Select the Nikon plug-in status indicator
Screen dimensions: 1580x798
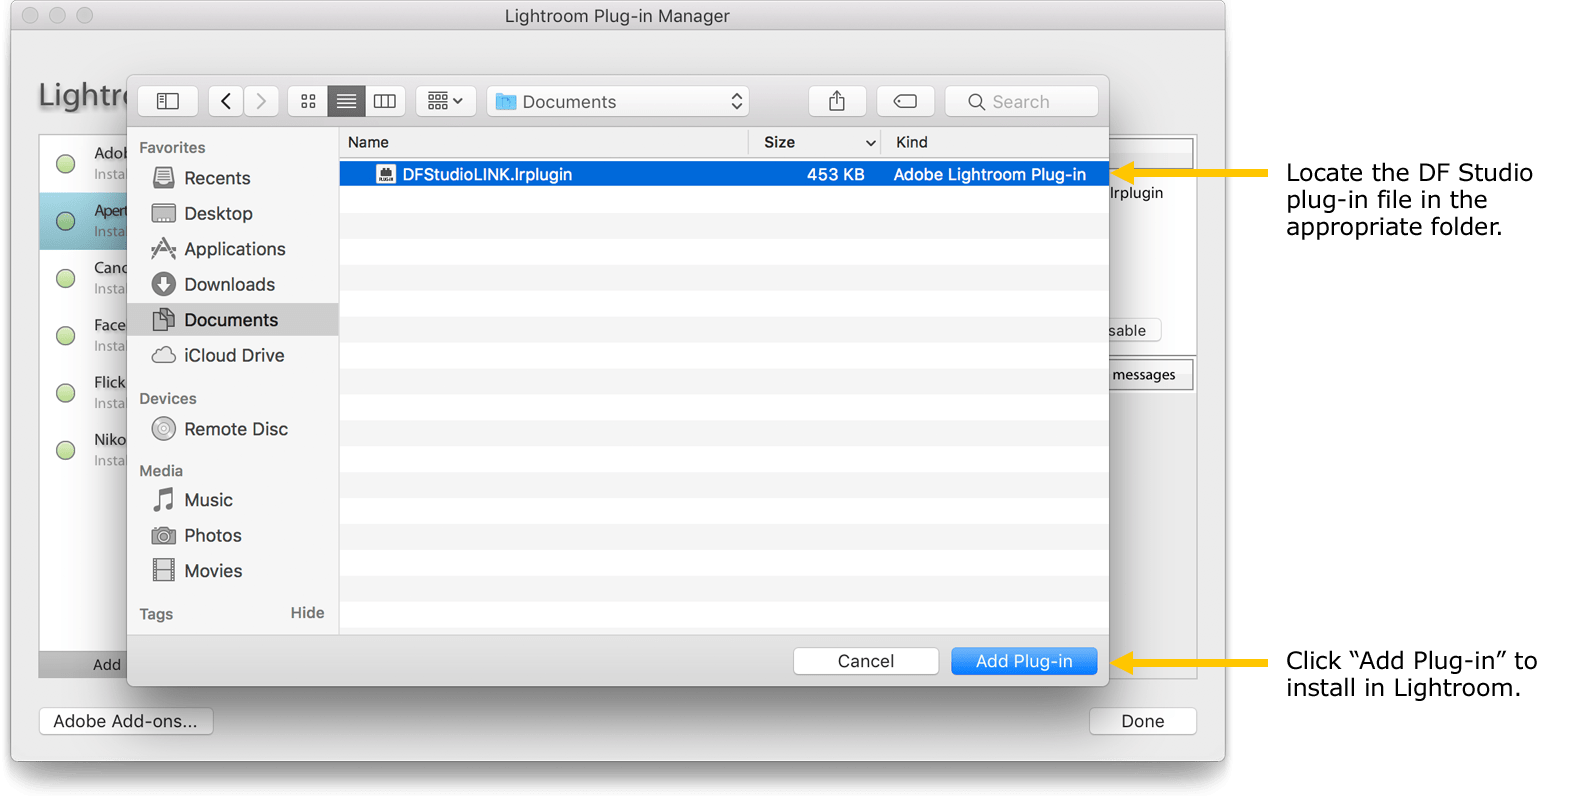click(x=66, y=450)
